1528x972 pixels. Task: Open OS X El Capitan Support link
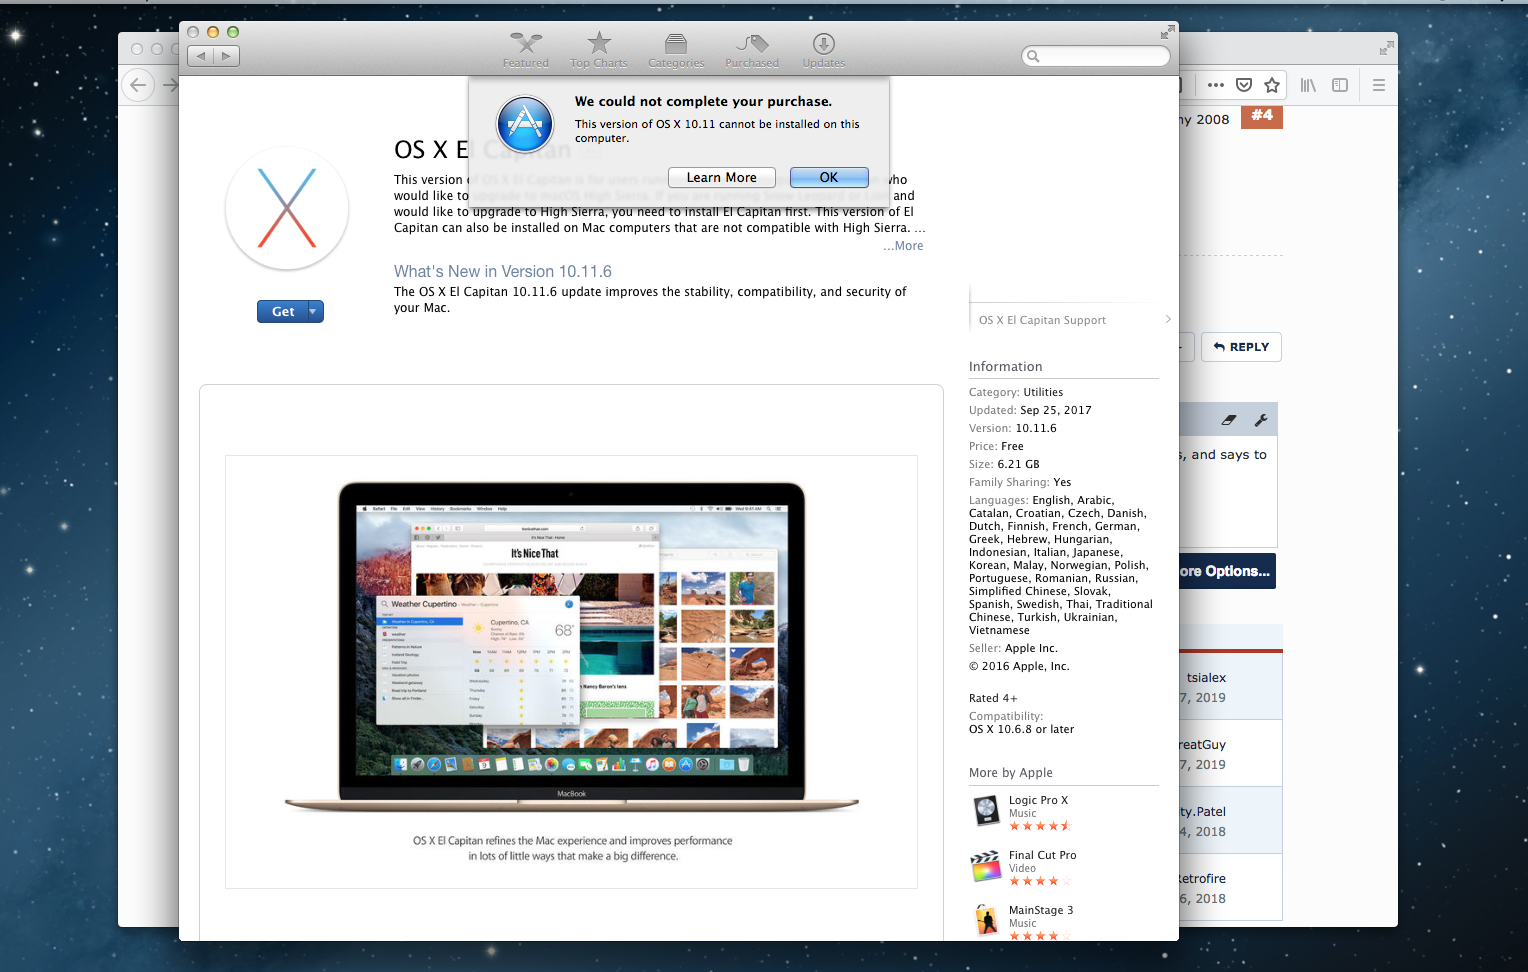tap(1042, 320)
